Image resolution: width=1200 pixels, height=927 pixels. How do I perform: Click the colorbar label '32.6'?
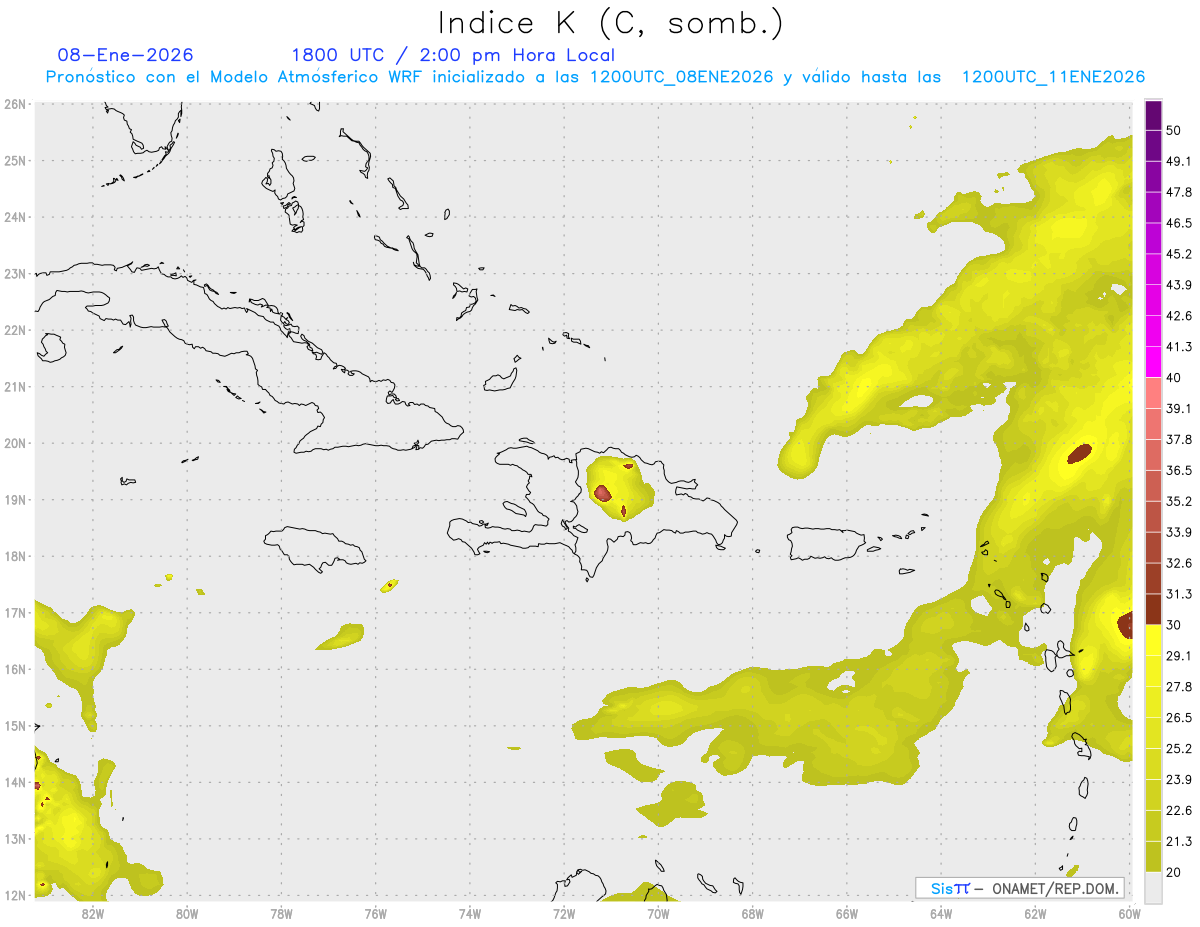coord(1178,563)
